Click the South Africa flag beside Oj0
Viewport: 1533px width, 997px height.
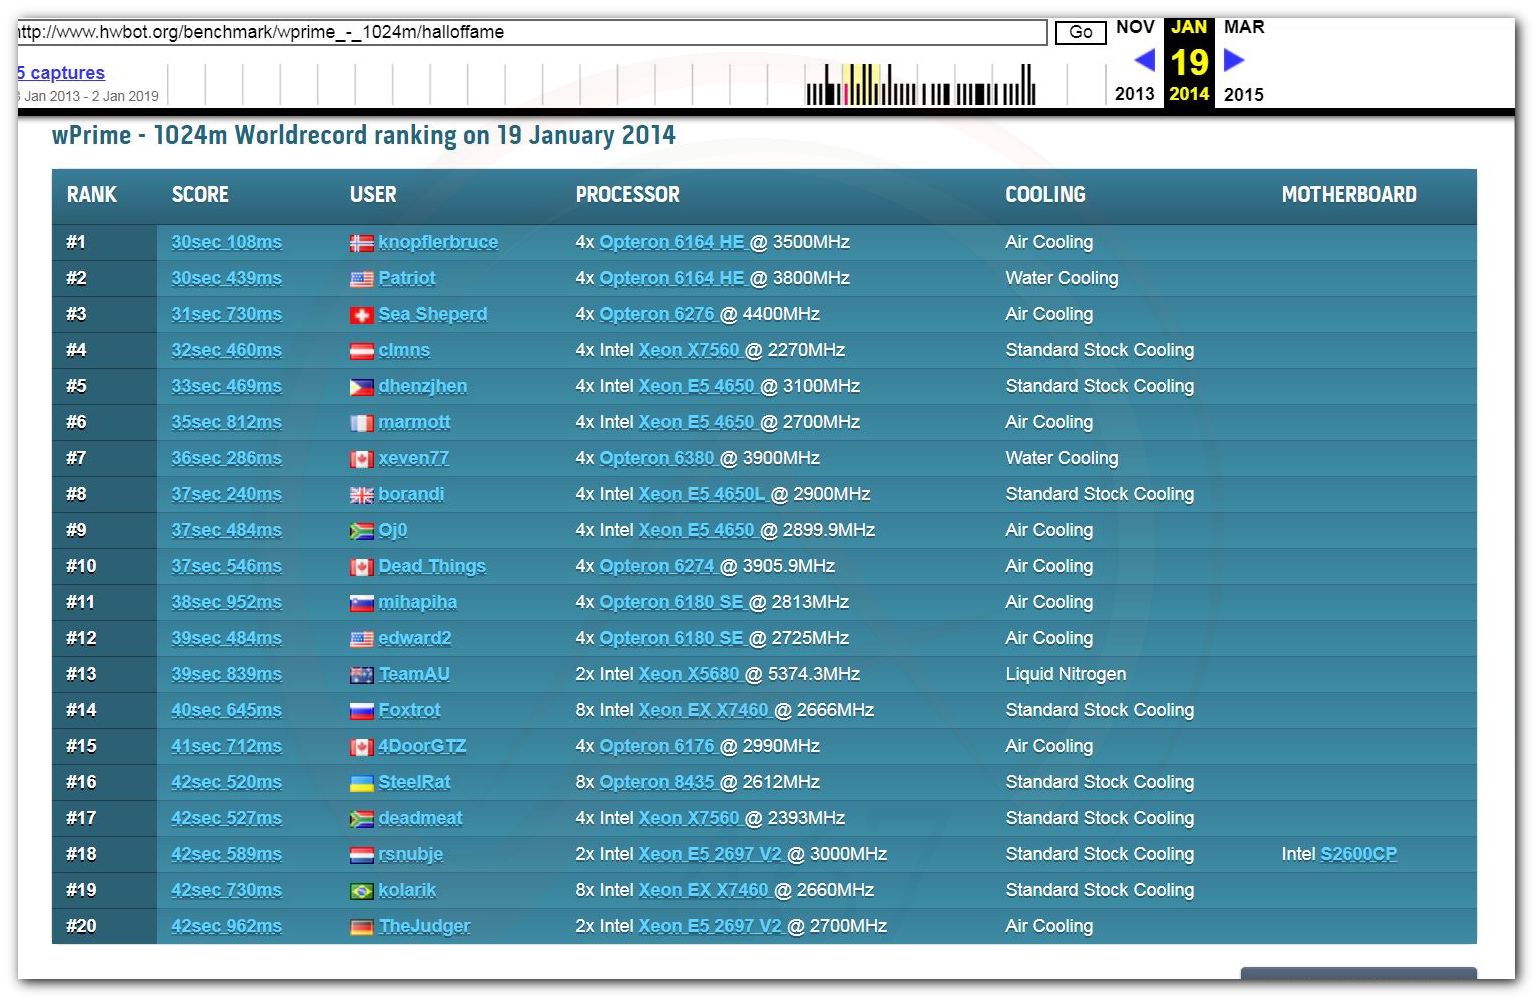pos(361,531)
